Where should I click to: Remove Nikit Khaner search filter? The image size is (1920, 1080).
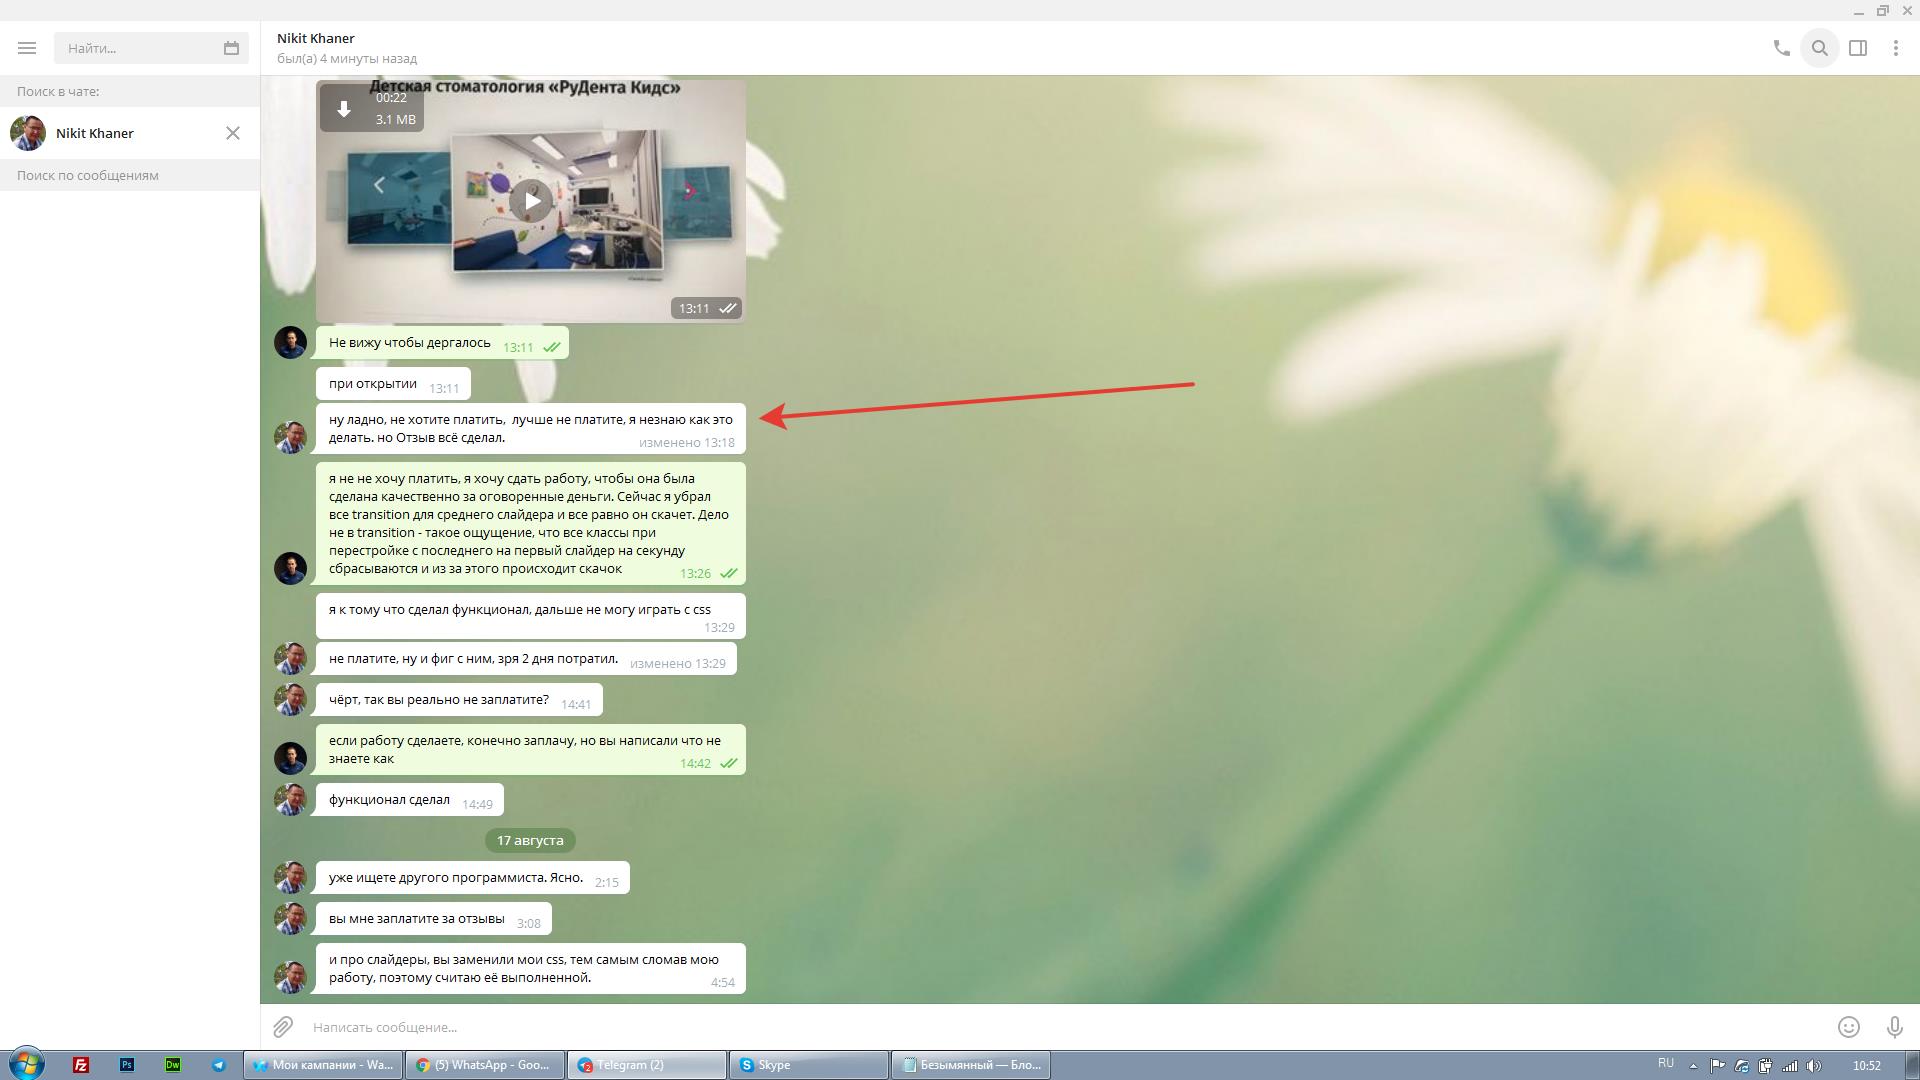pos(233,133)
